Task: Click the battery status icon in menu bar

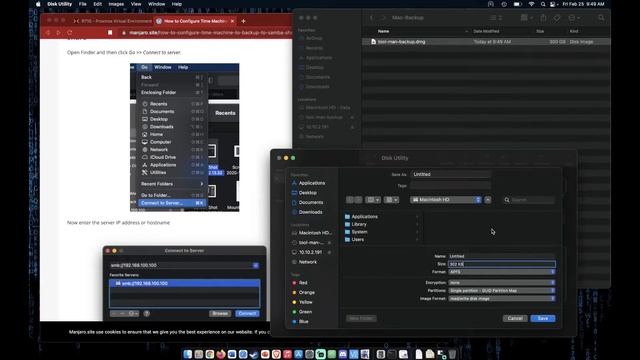Action: coord(518,4)
